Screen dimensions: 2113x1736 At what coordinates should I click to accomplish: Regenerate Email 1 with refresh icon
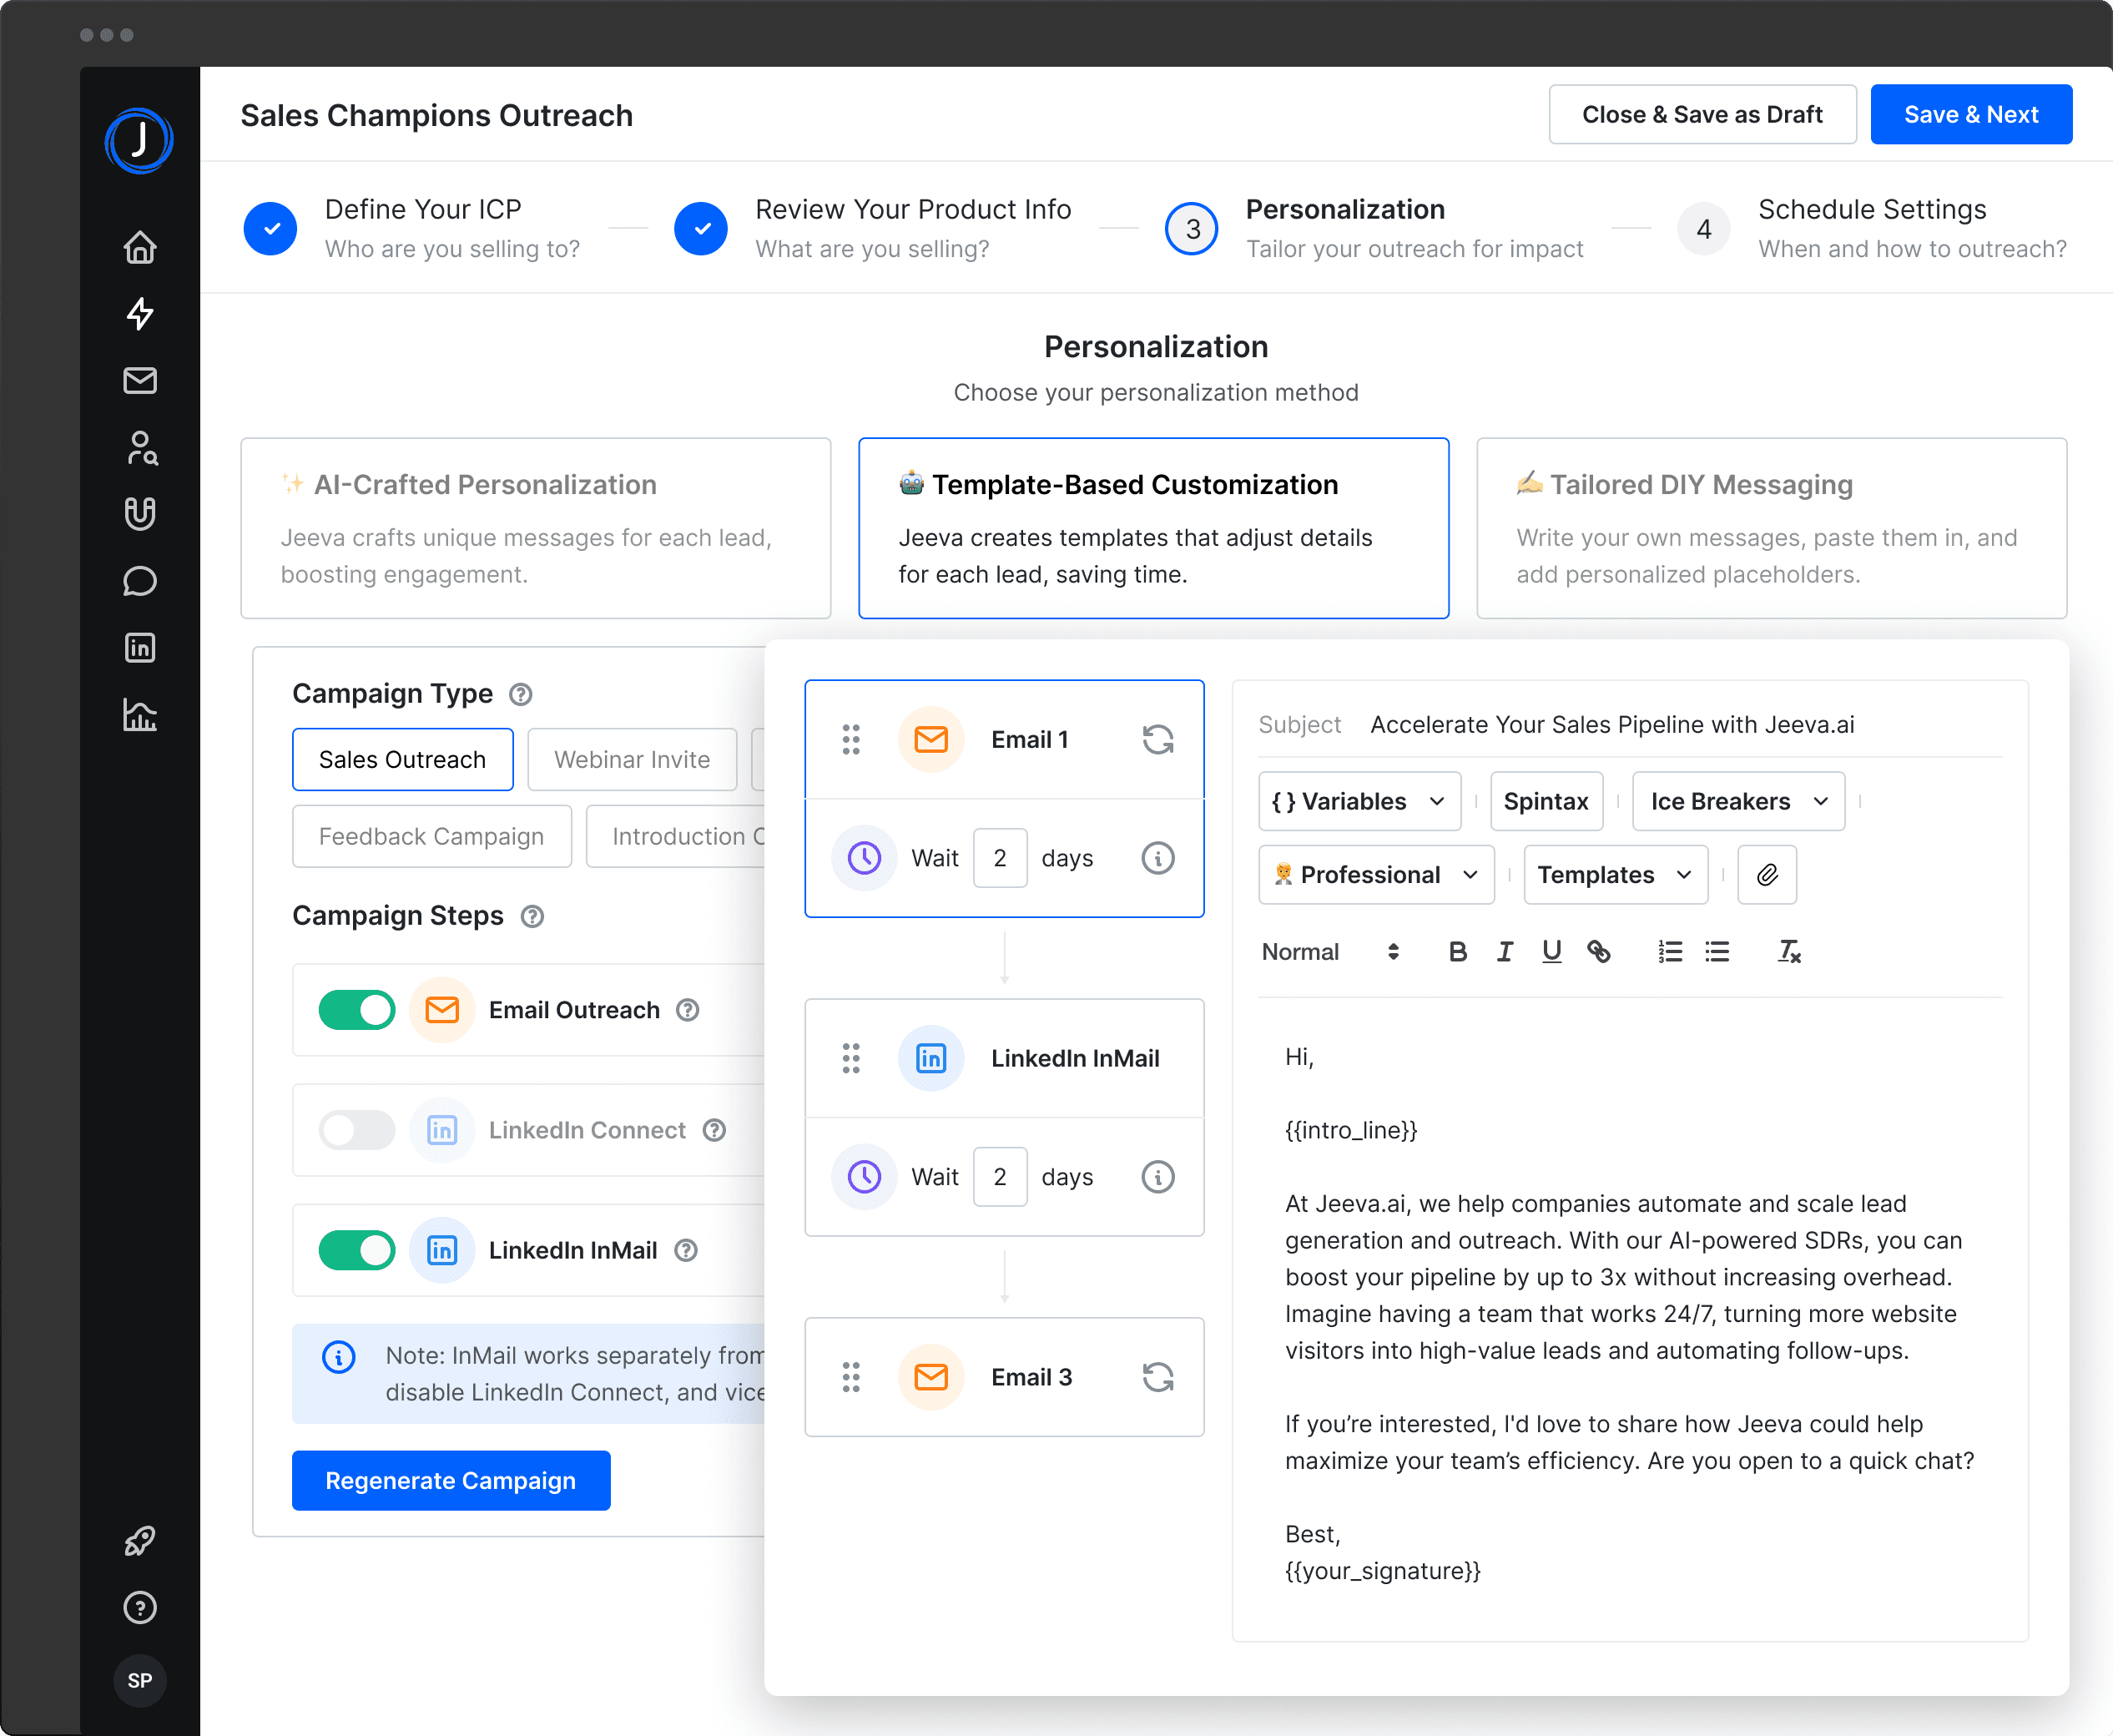point(1158,740)
